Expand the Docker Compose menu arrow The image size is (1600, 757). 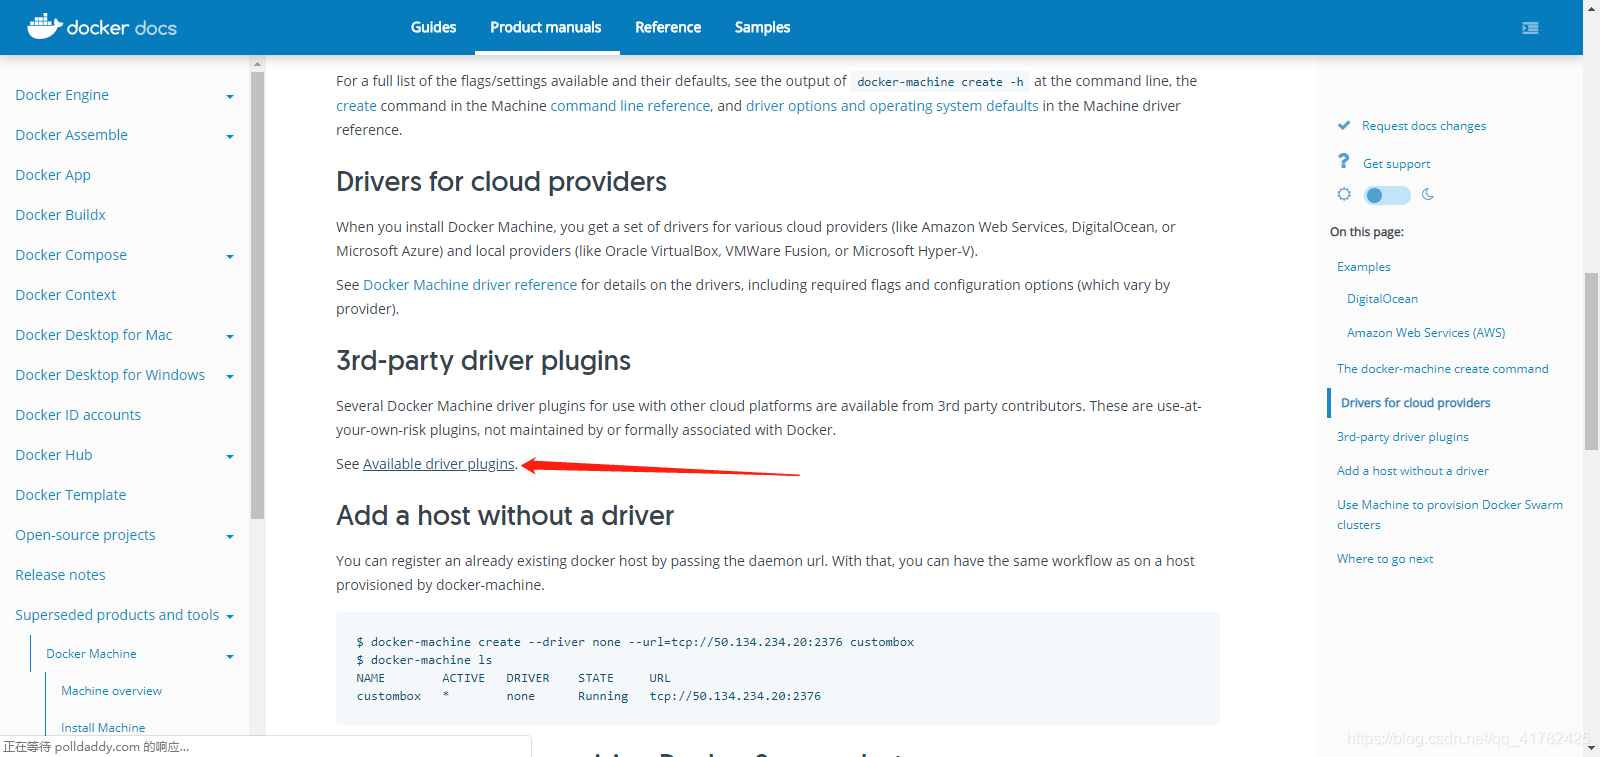coord(230,257)
